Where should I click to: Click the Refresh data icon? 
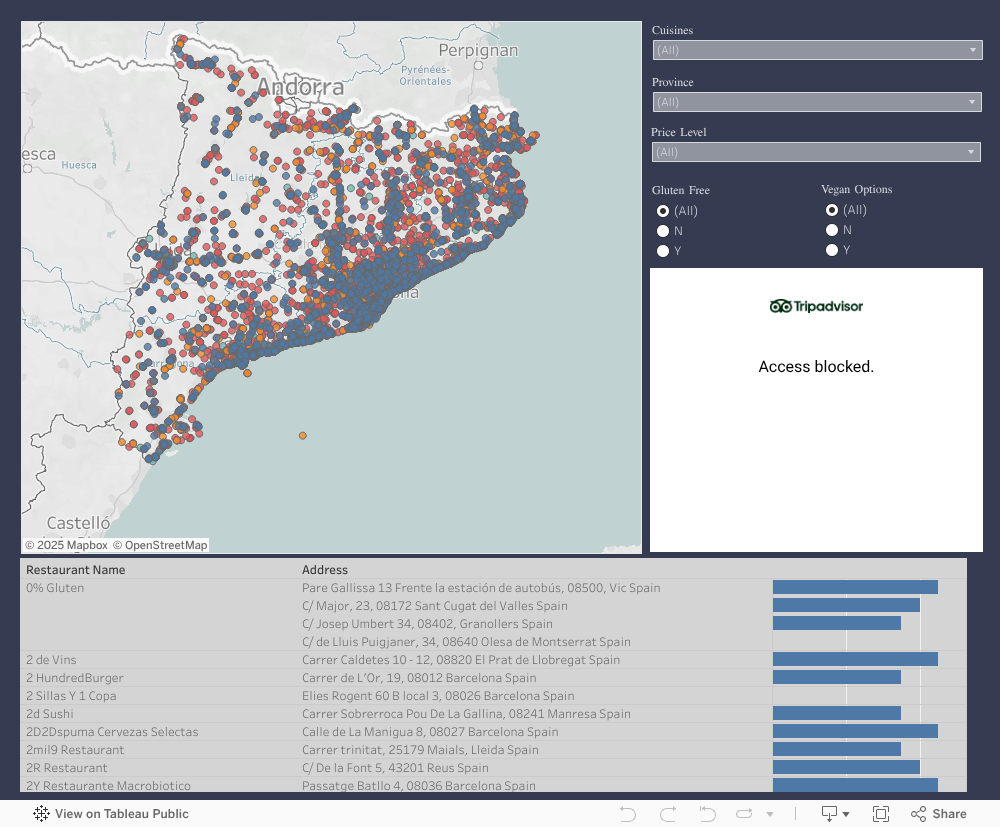745,814
